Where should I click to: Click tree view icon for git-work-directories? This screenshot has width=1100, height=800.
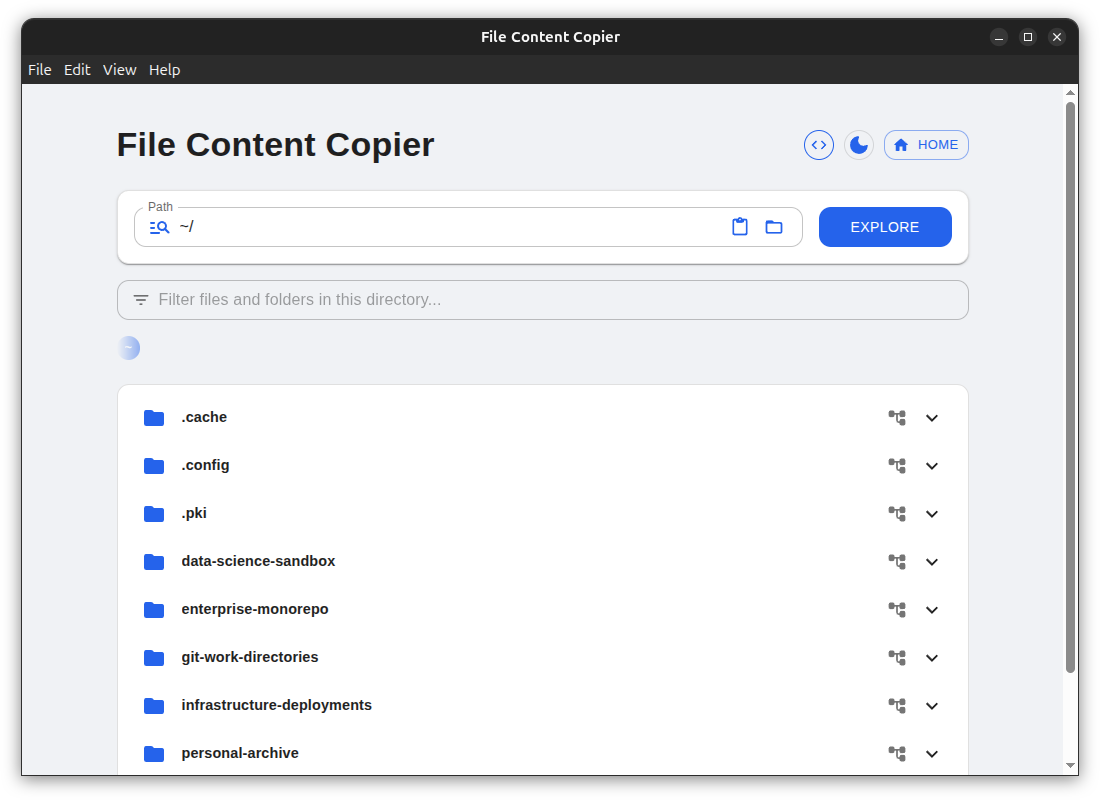click(897, 658)
